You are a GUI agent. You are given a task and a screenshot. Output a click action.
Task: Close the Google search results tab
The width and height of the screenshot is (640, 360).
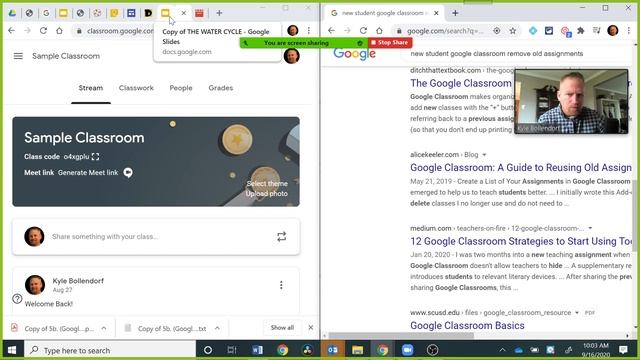(436, 13)
